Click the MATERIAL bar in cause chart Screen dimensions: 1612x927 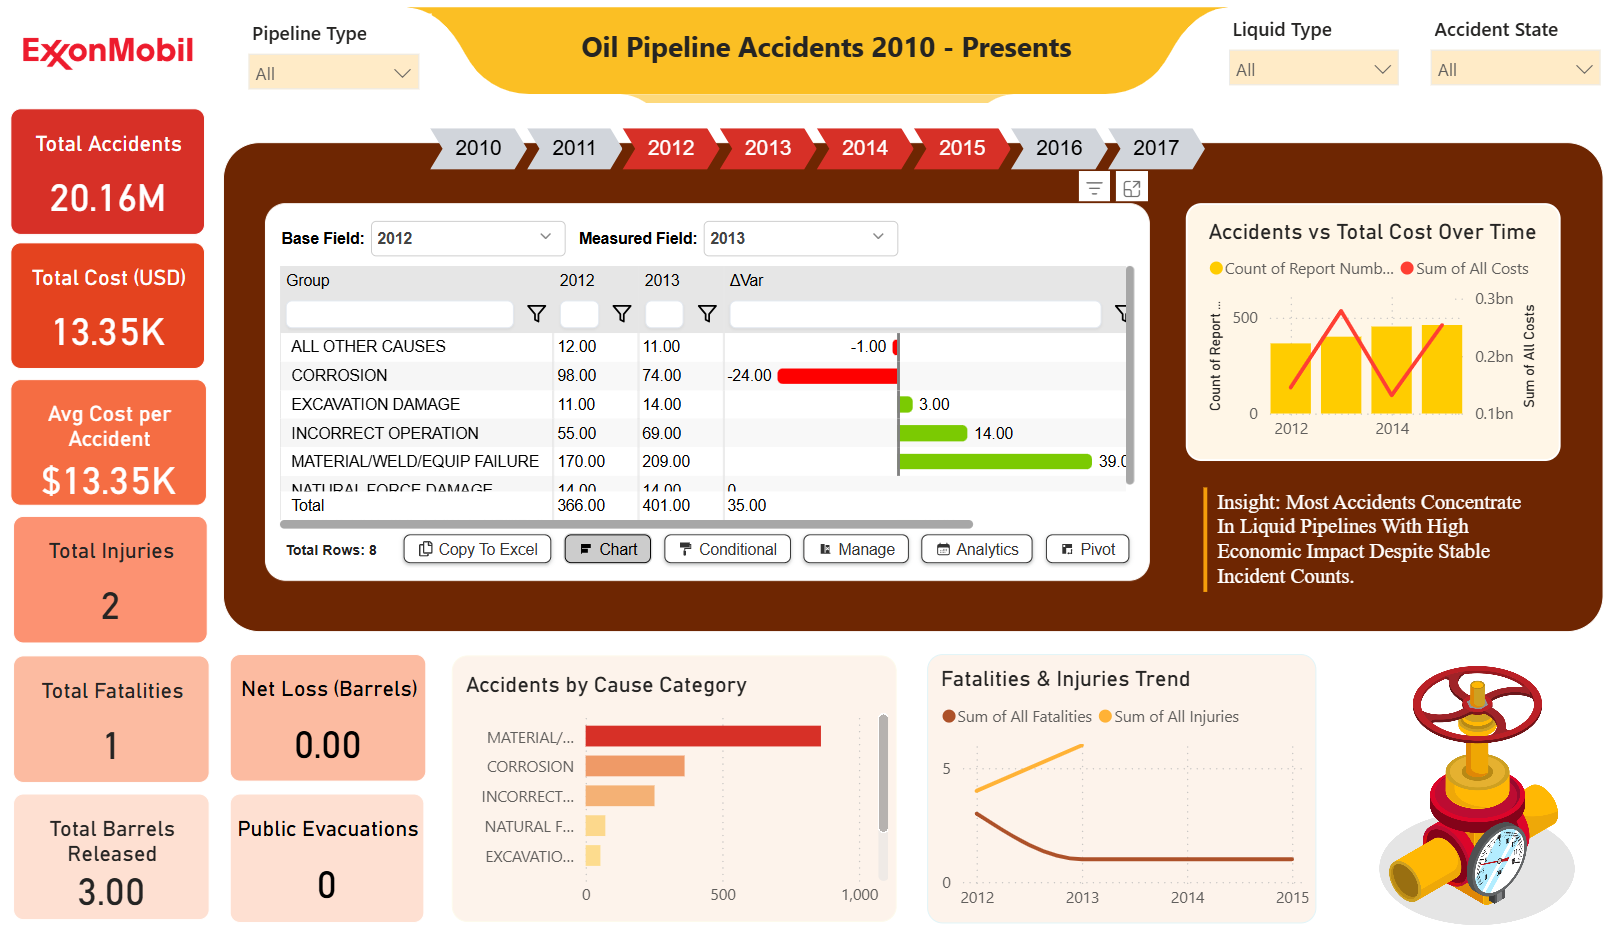pos(703,737)
